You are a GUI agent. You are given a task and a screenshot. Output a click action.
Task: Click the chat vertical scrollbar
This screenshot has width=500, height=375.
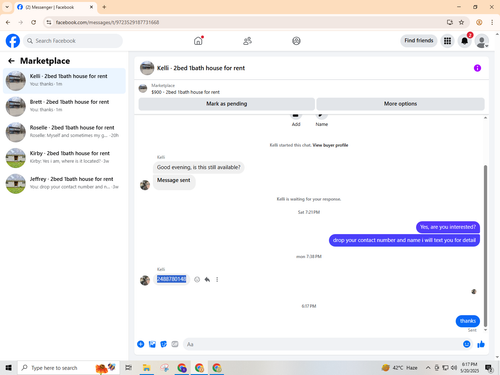(x=485, y=246)
